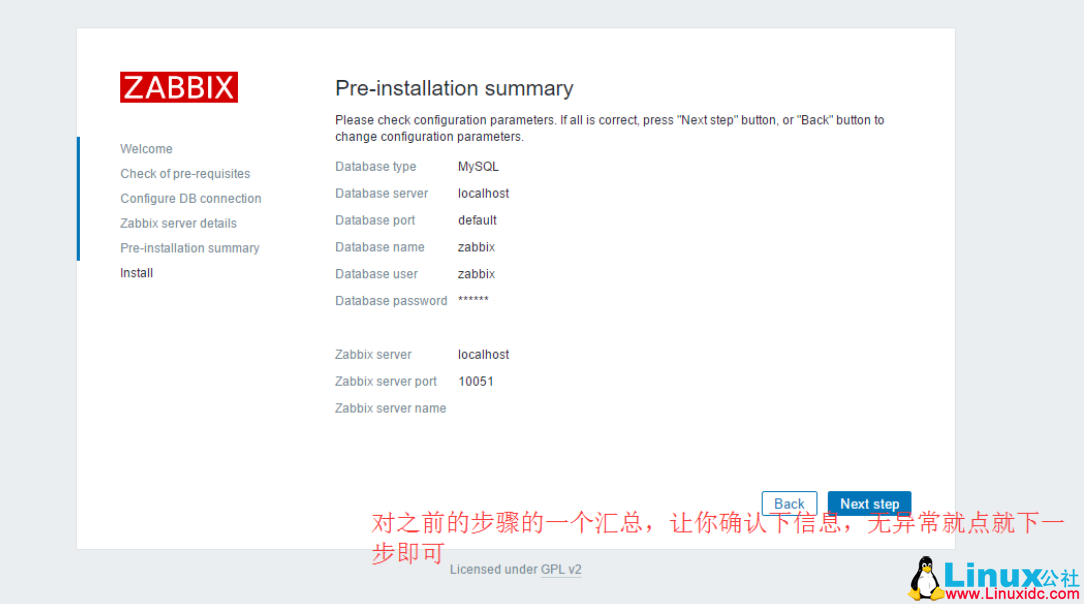Screen dimensions: 1084x604
Task: Select Zabbix server details step
Action: (178, 223)
